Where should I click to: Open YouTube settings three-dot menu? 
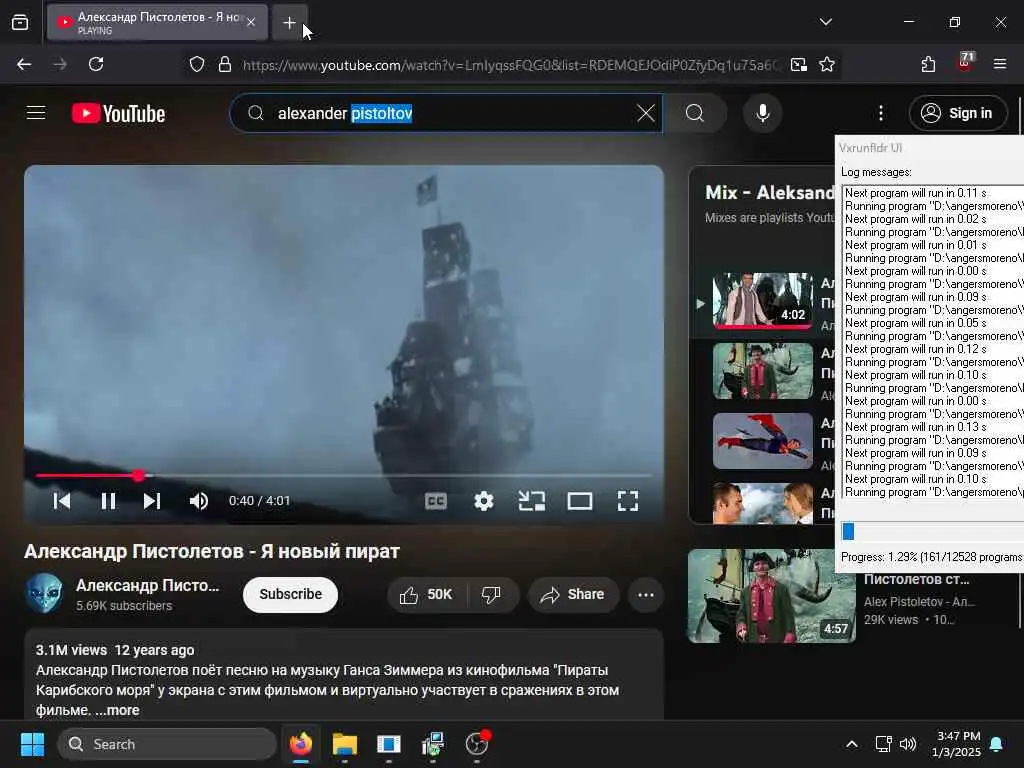click(880, 114)
